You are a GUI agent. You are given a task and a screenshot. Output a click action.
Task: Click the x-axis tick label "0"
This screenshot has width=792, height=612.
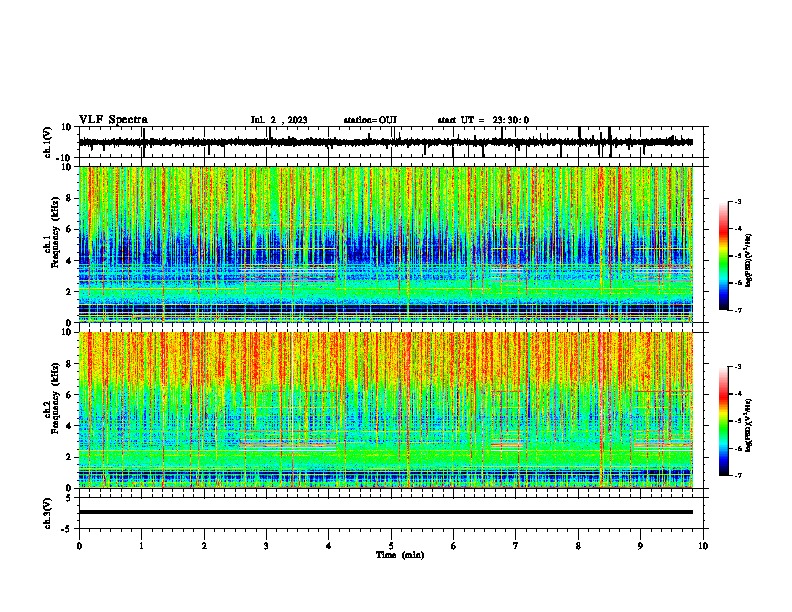[x=79, y=546]
